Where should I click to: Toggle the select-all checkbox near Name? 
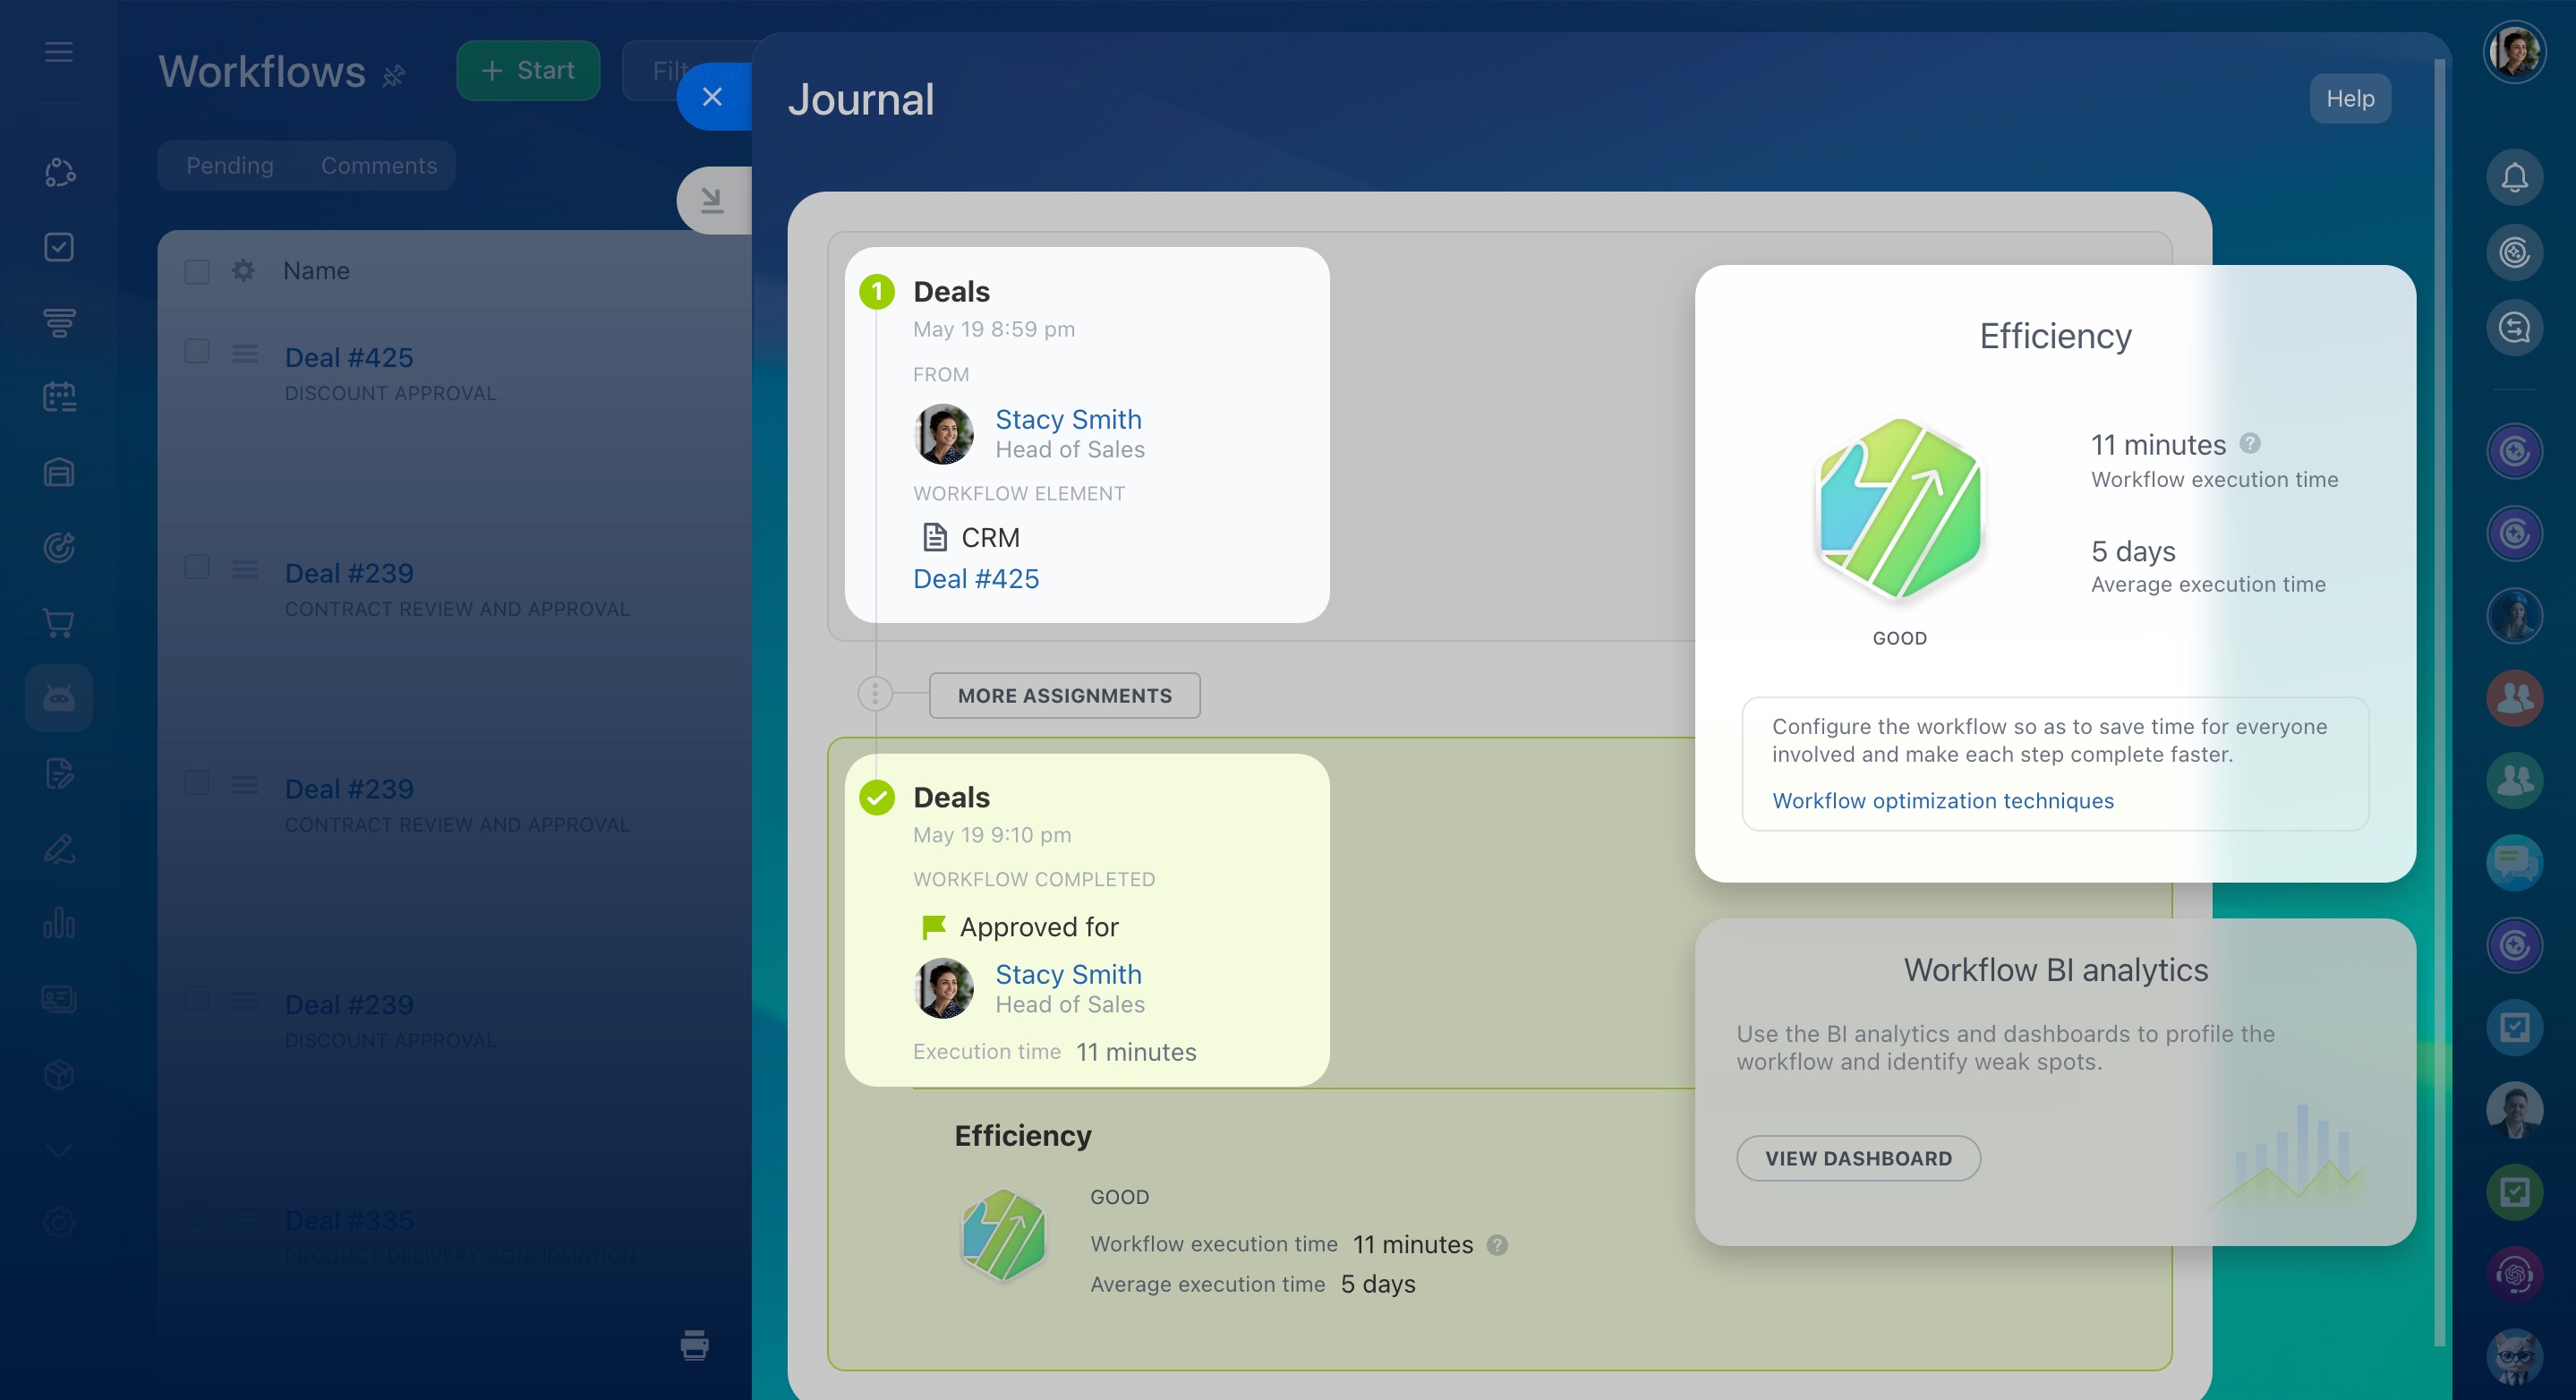(197, 272)
